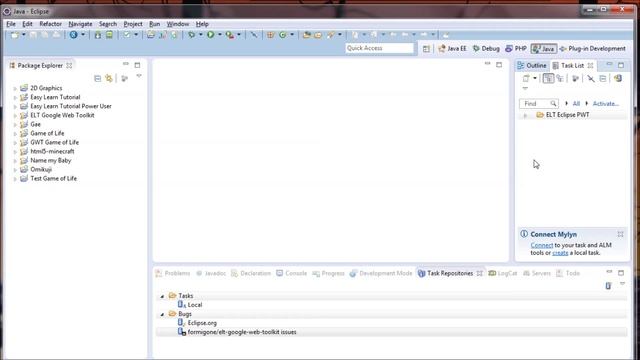Screen dimensions: 640x360
Task: Click Collapse All icon in Task List
Action: [x=603, y=78]
